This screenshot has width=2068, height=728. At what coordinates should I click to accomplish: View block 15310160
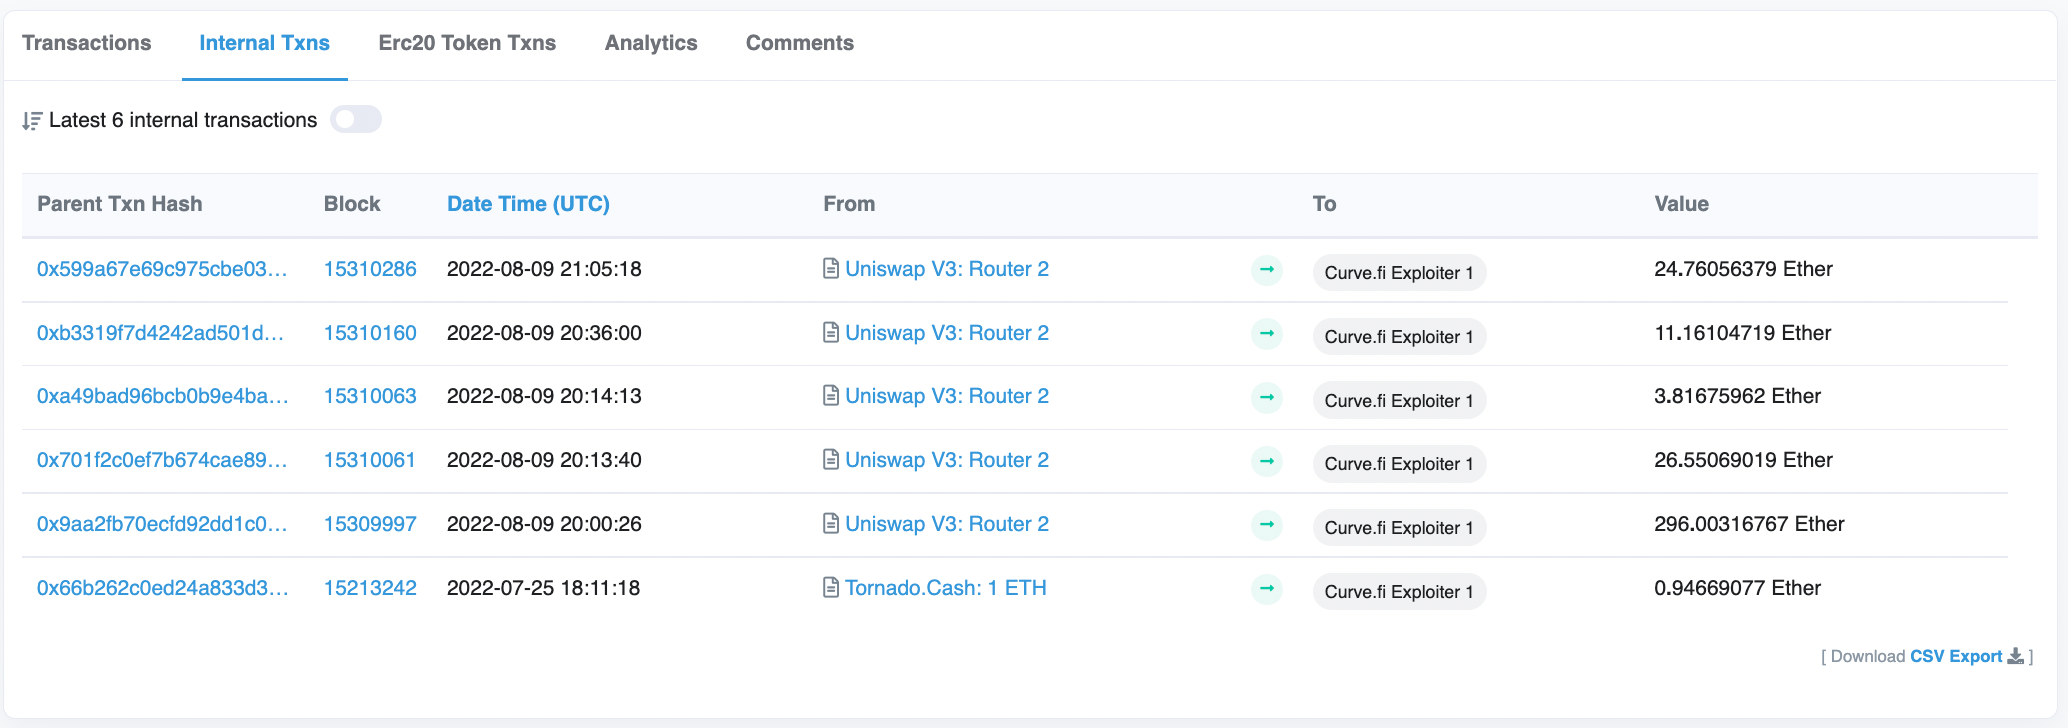point(370,333)
